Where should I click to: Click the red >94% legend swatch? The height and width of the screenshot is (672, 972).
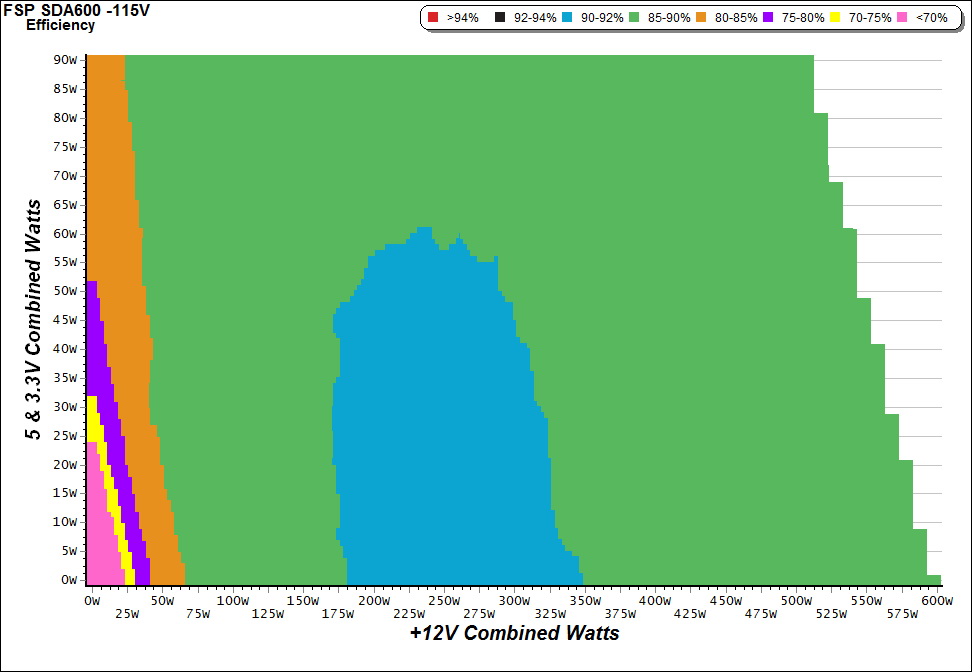pos(432,18)
